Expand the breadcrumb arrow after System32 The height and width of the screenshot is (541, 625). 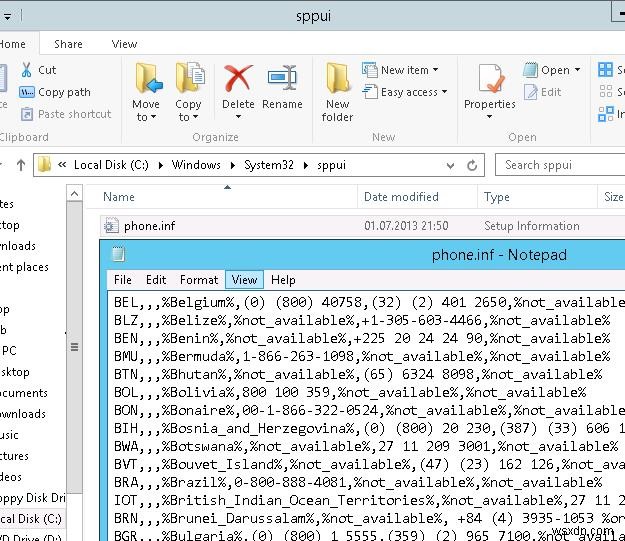tap(306, 165)
